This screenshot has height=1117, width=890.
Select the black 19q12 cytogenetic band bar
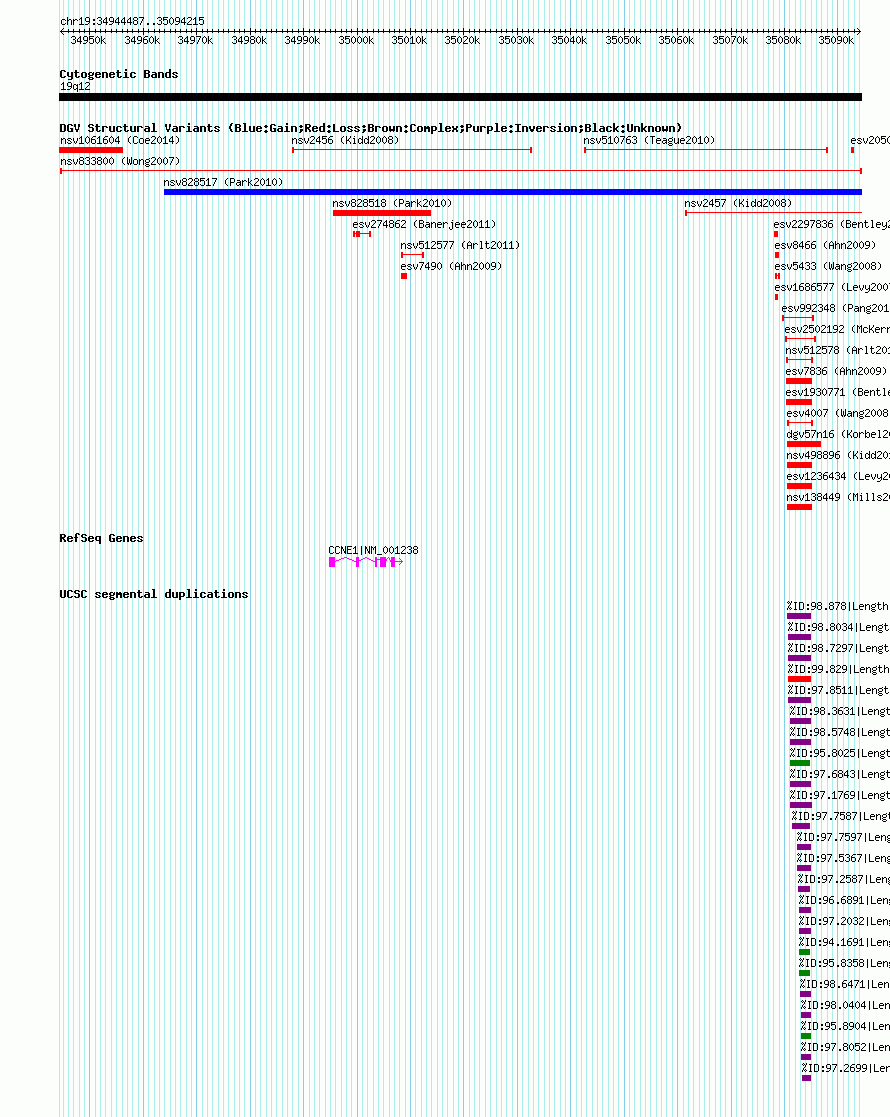click(460, 97)
